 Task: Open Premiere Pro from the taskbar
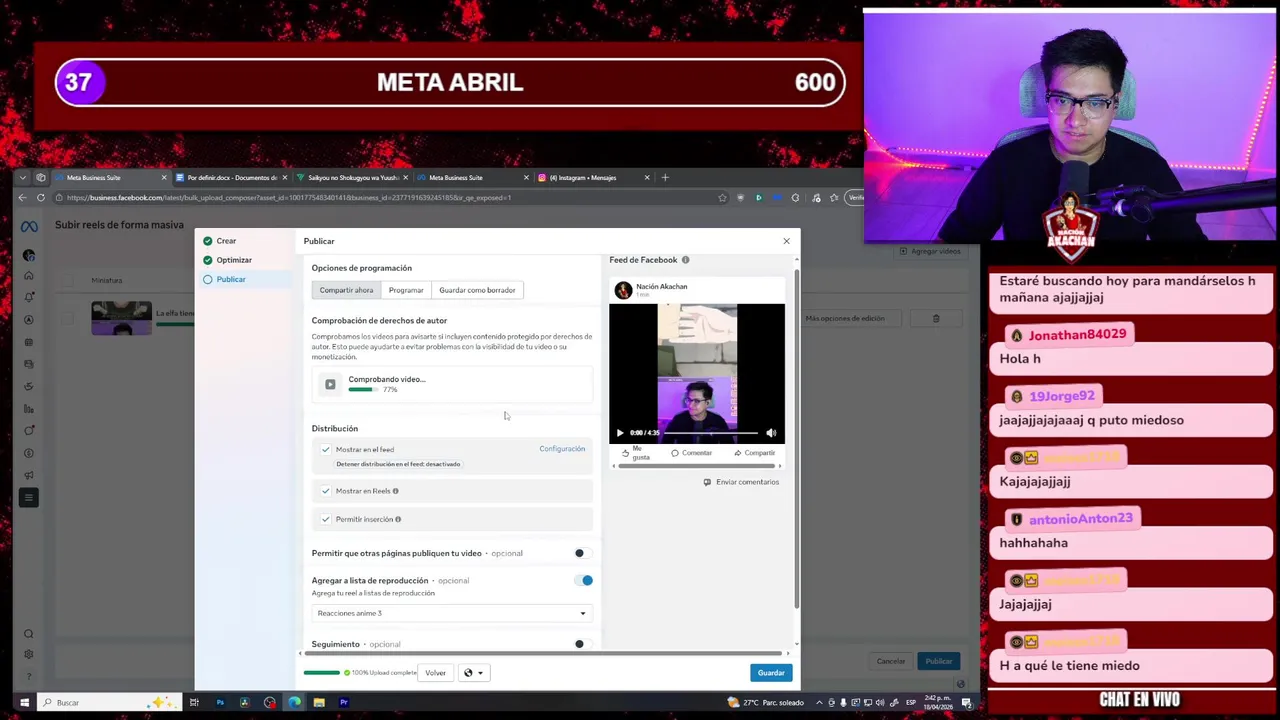(x=344, y=703)
